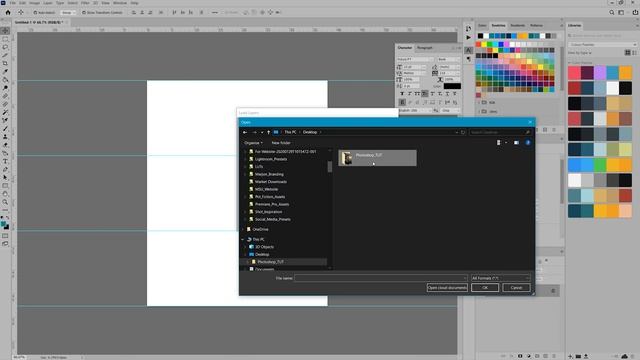Viewport: 640px width, 360px height.
Task: Select the Horizontal Type tool
Action: 5,162
